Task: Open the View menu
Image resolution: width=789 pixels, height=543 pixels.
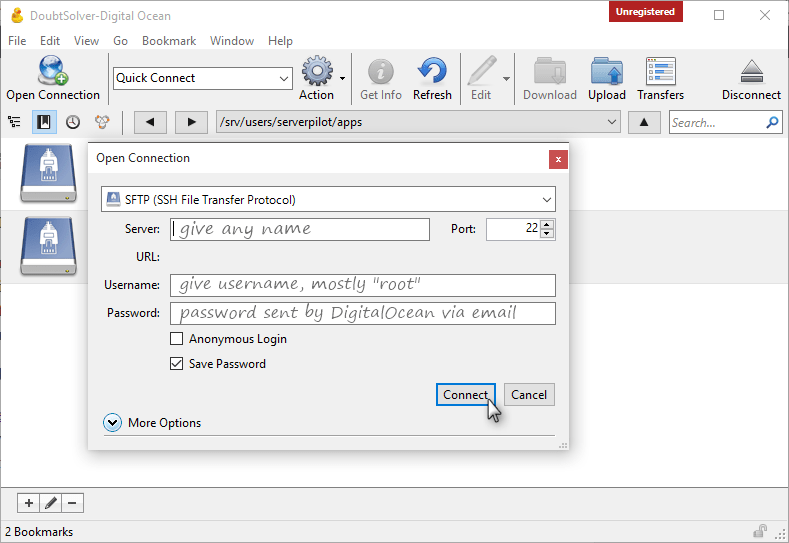Action: (86, 41)
